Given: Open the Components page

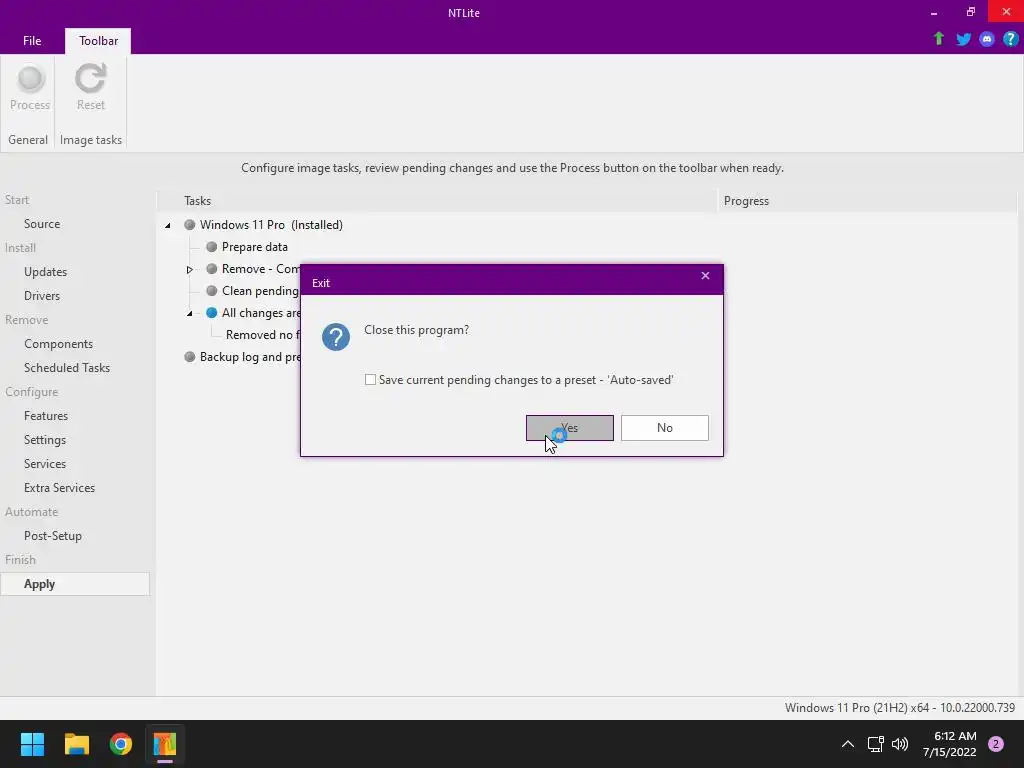Looking at the screenshot, I should pyautogui.click(x=58, y=344).
